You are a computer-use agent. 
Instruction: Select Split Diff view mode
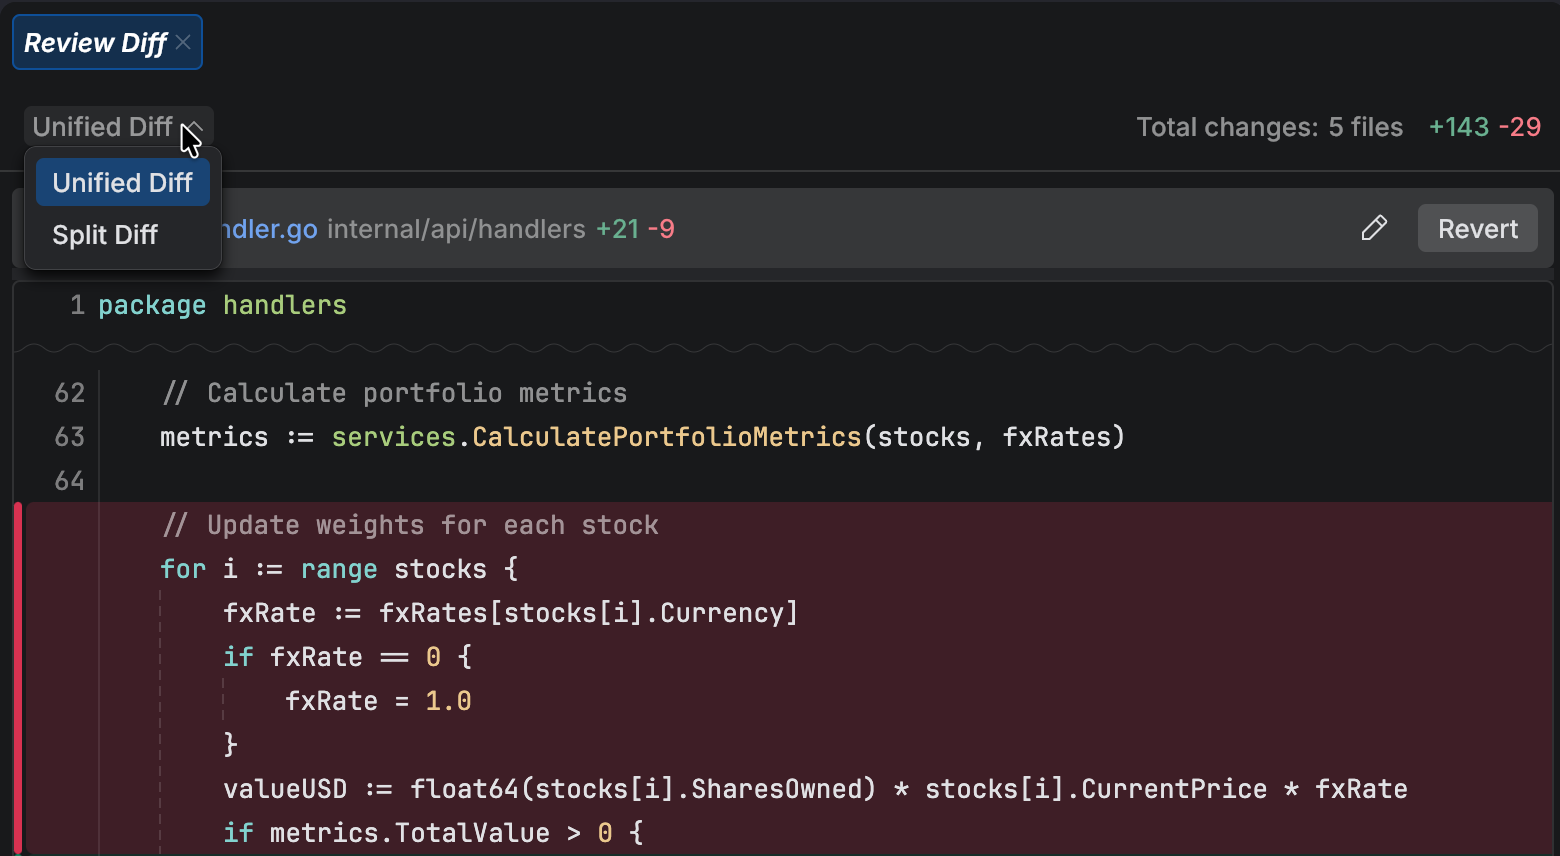[104, 235]
